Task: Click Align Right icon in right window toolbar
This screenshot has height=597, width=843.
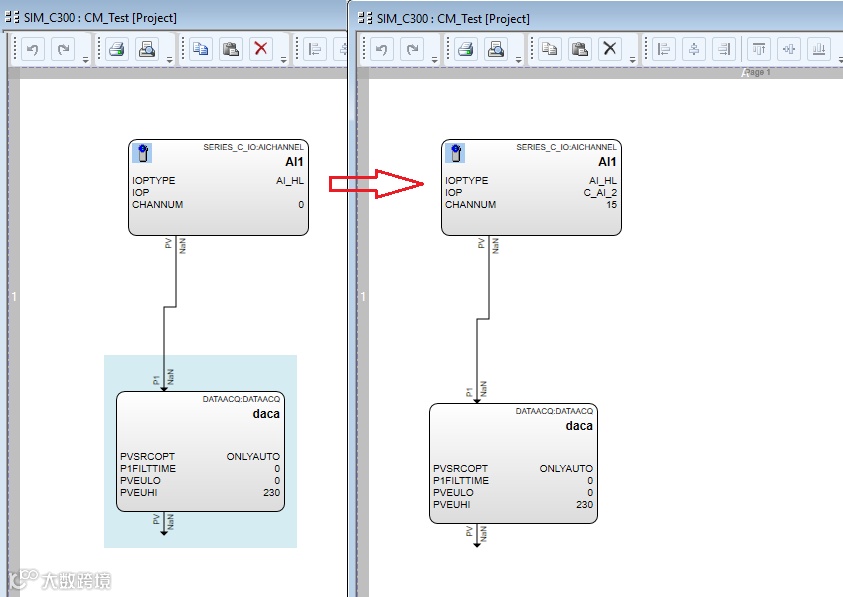Action: (724, 49)
